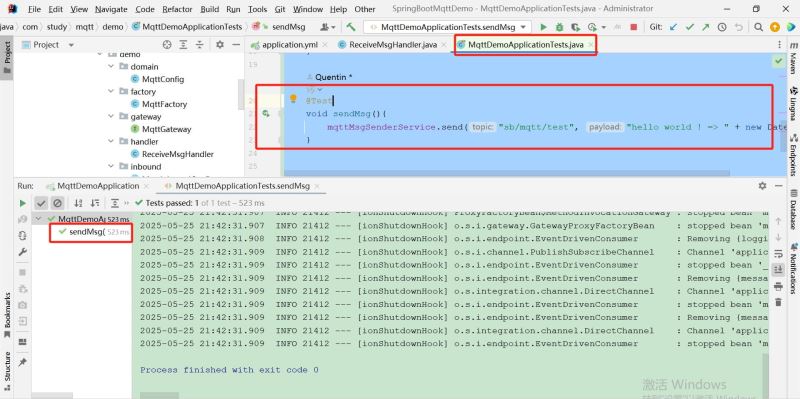Switch to ReceiveMsgHandler.java tab
800x399 pixels.
coord(393,45)
